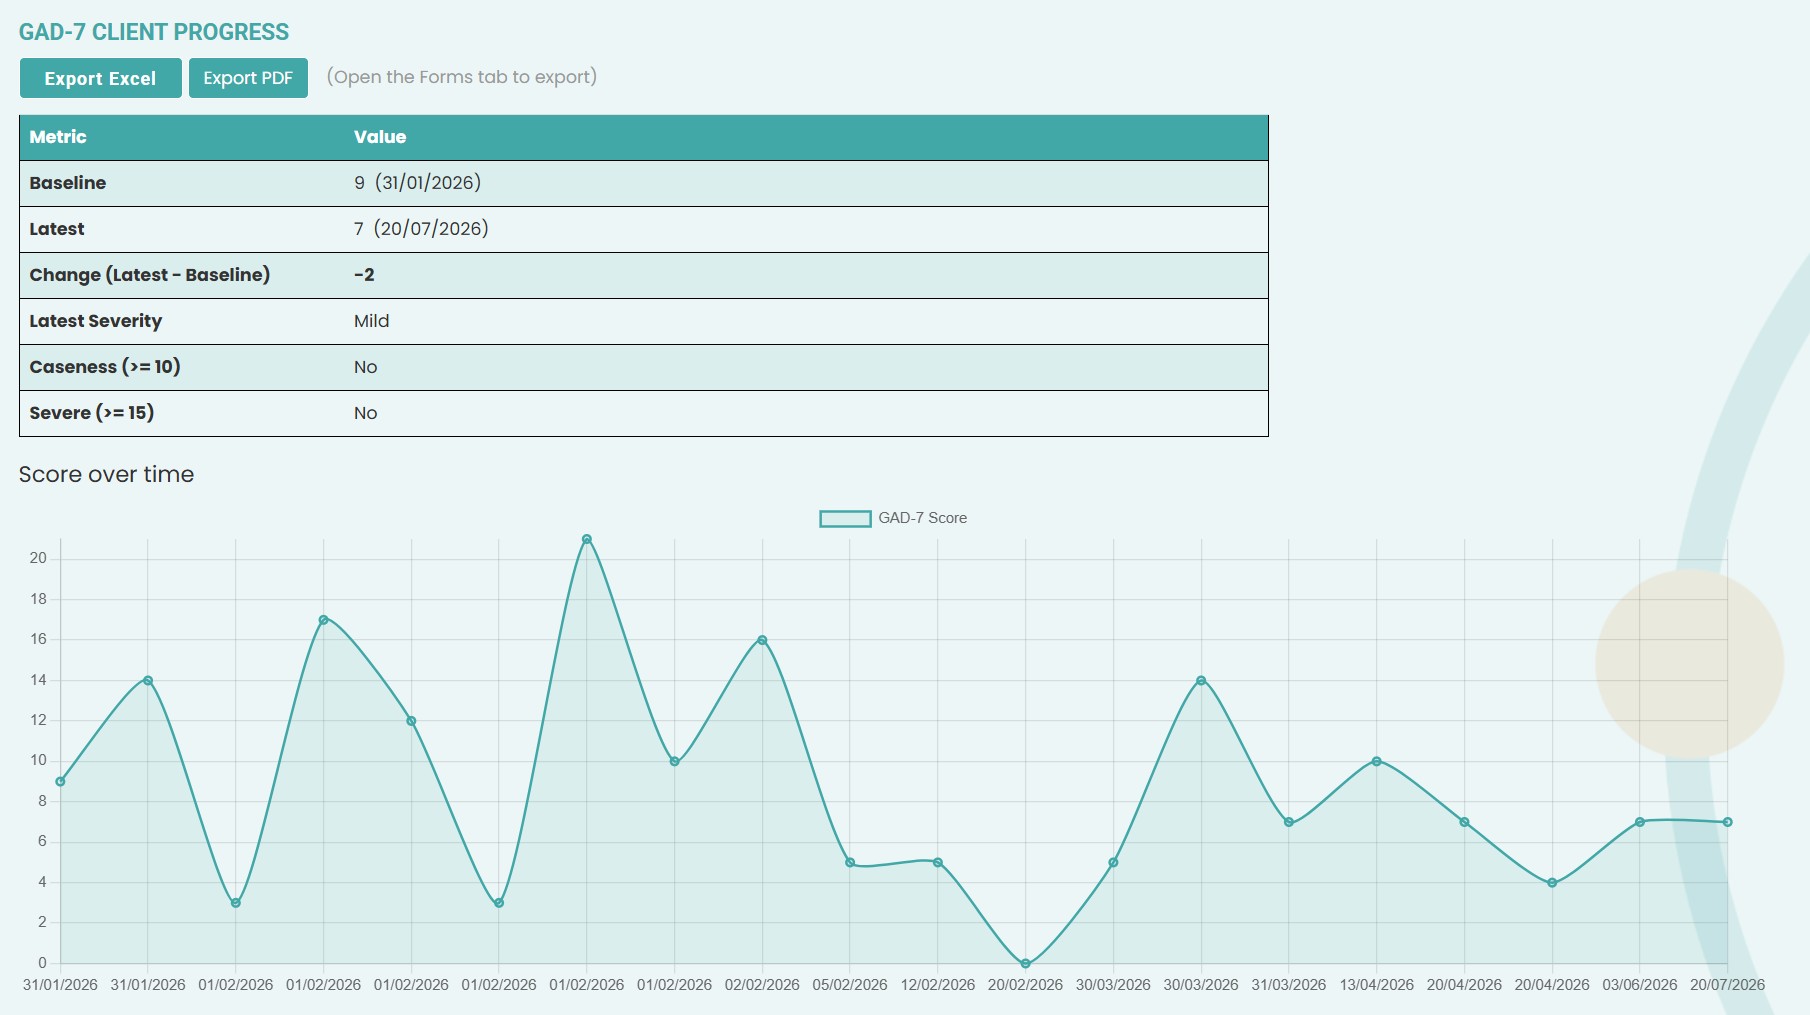This screenshot has height=1015, width=1810.
Task: Click the Change (Latest - Baseline) label
Action: [150, 275]
